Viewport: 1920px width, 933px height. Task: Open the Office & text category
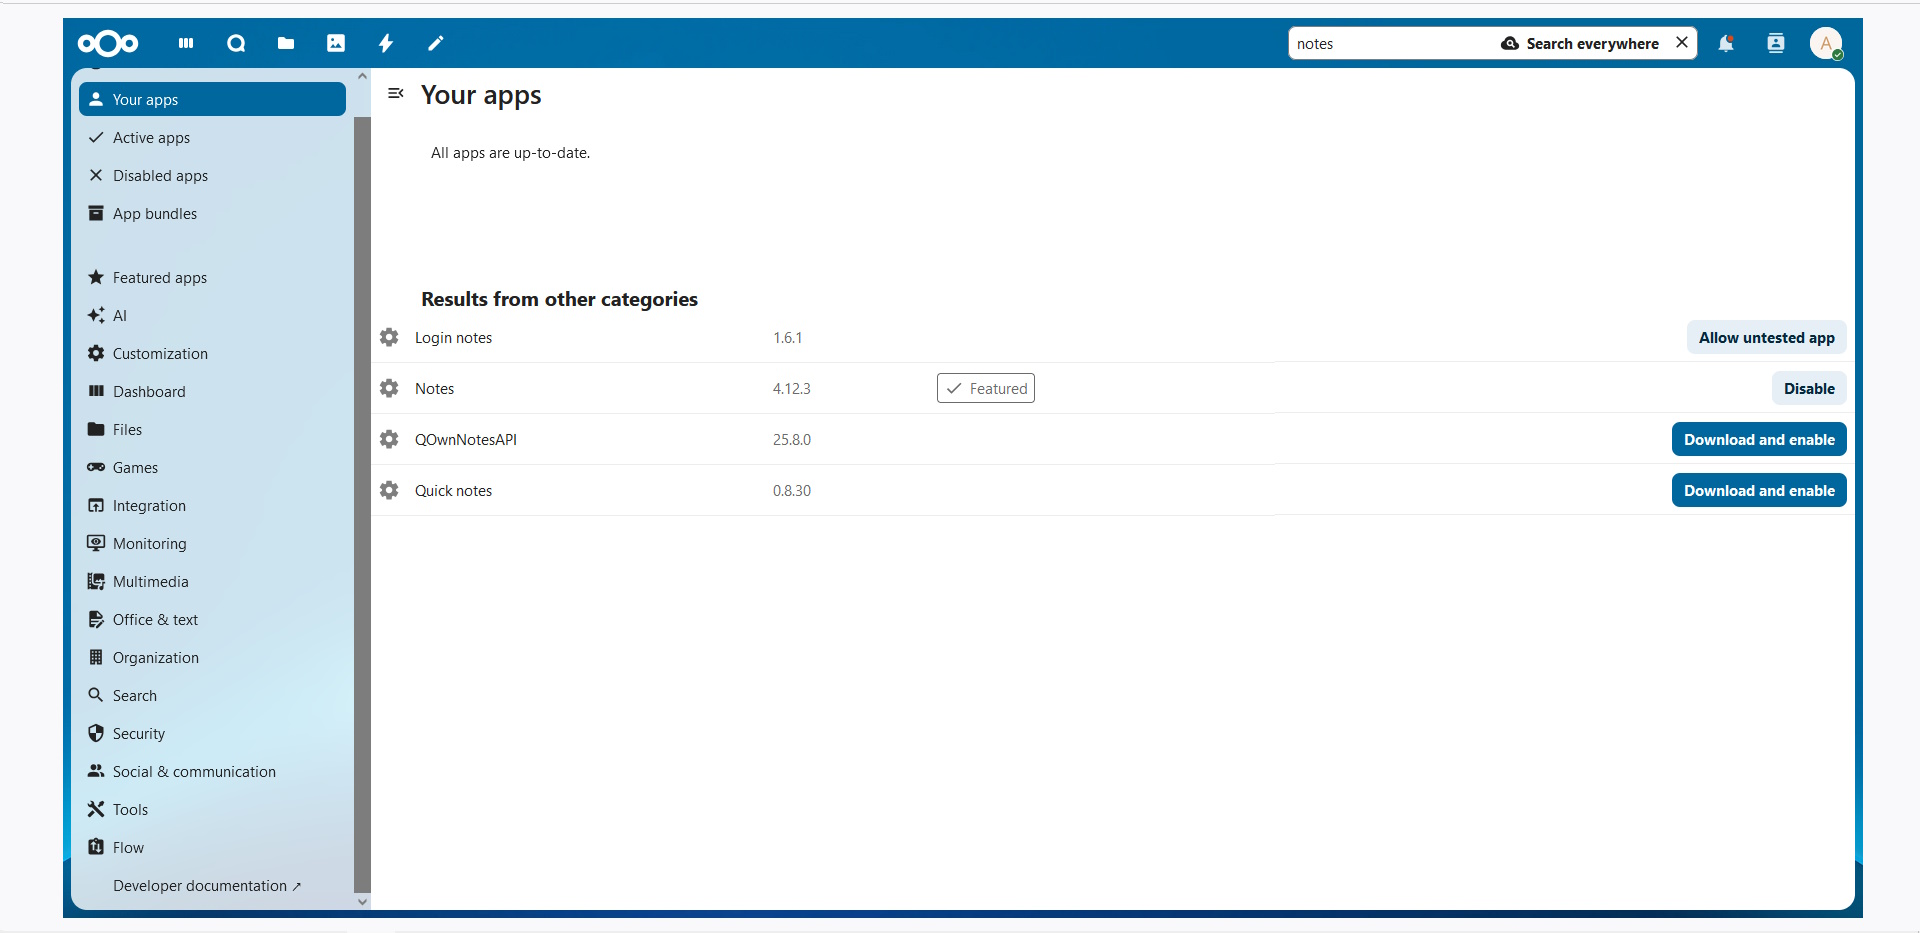[x=212, y=619]
